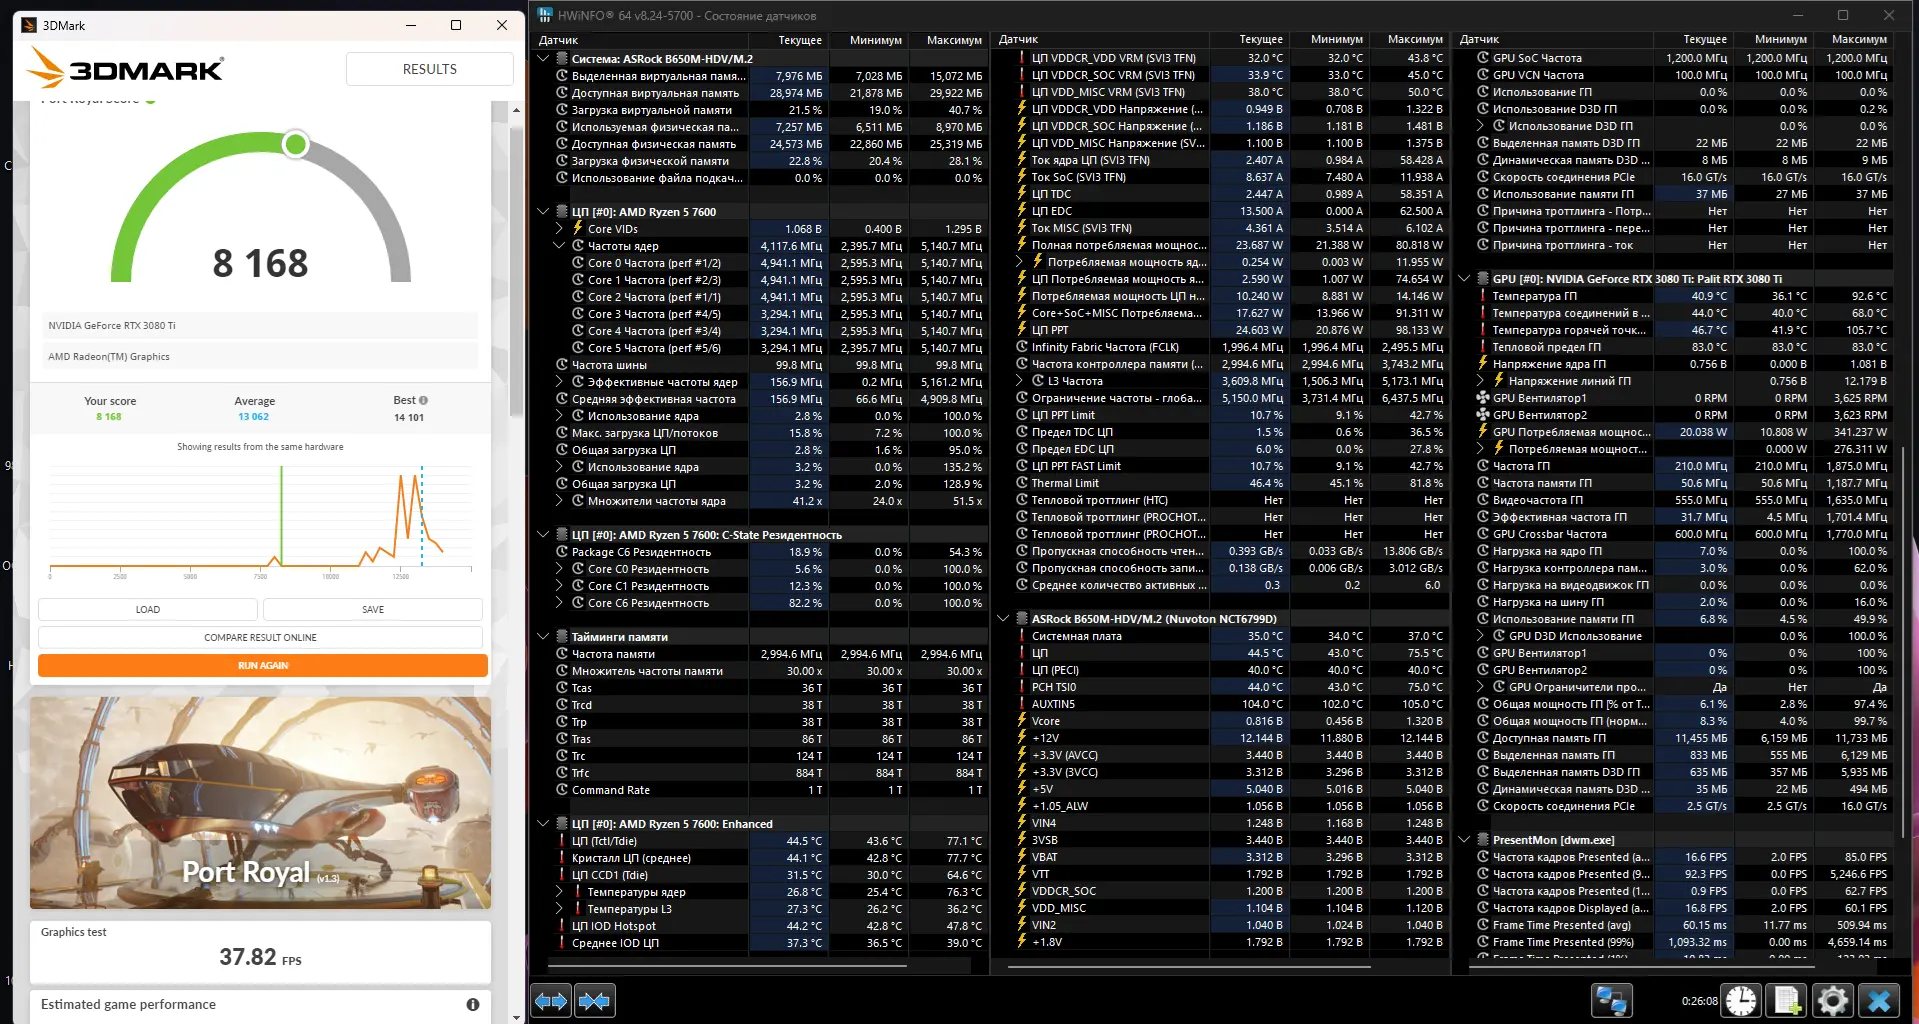Click the HWiNFO log file icon
1919x1024 pixels.
(1788, 1000)
